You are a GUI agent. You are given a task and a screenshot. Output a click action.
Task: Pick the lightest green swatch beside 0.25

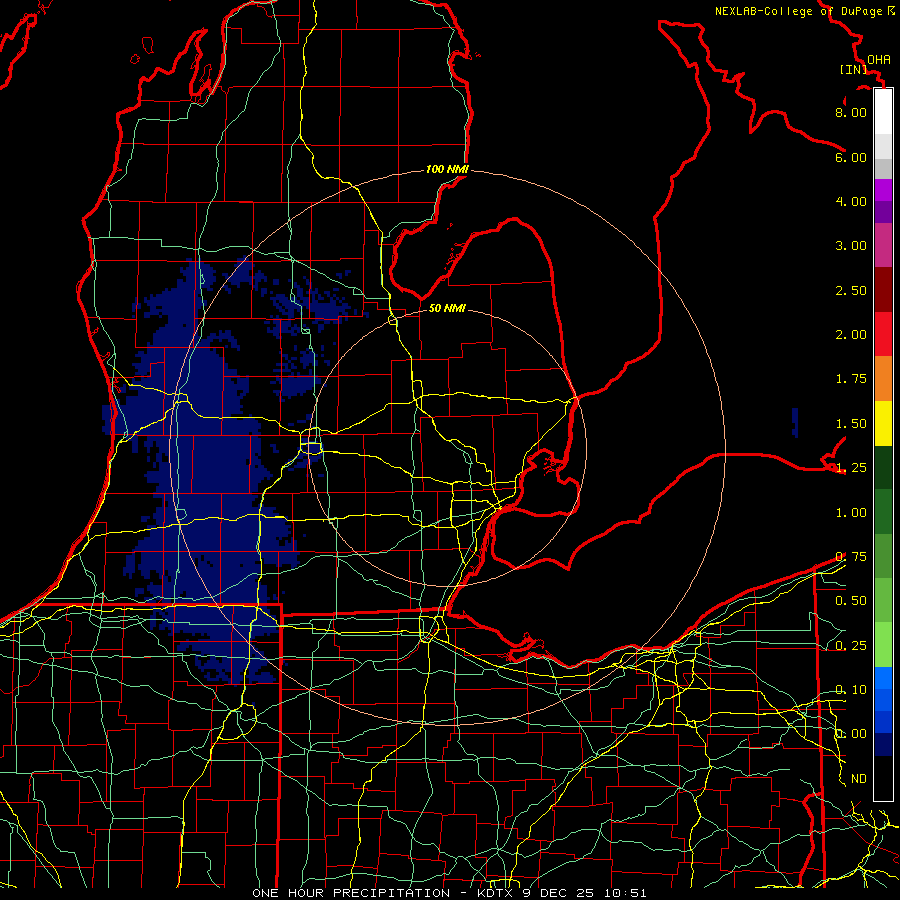pos(883,645)
